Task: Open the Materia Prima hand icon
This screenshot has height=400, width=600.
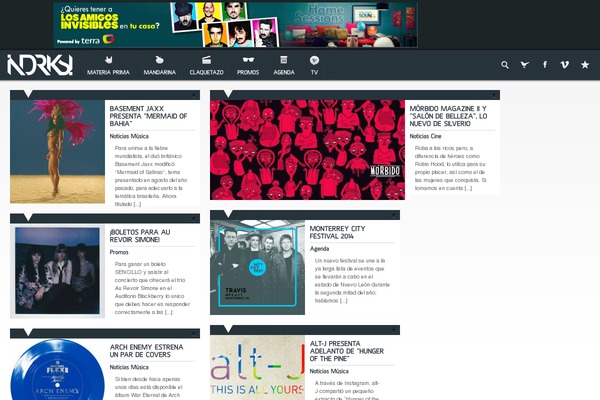Action: point(109,60)
